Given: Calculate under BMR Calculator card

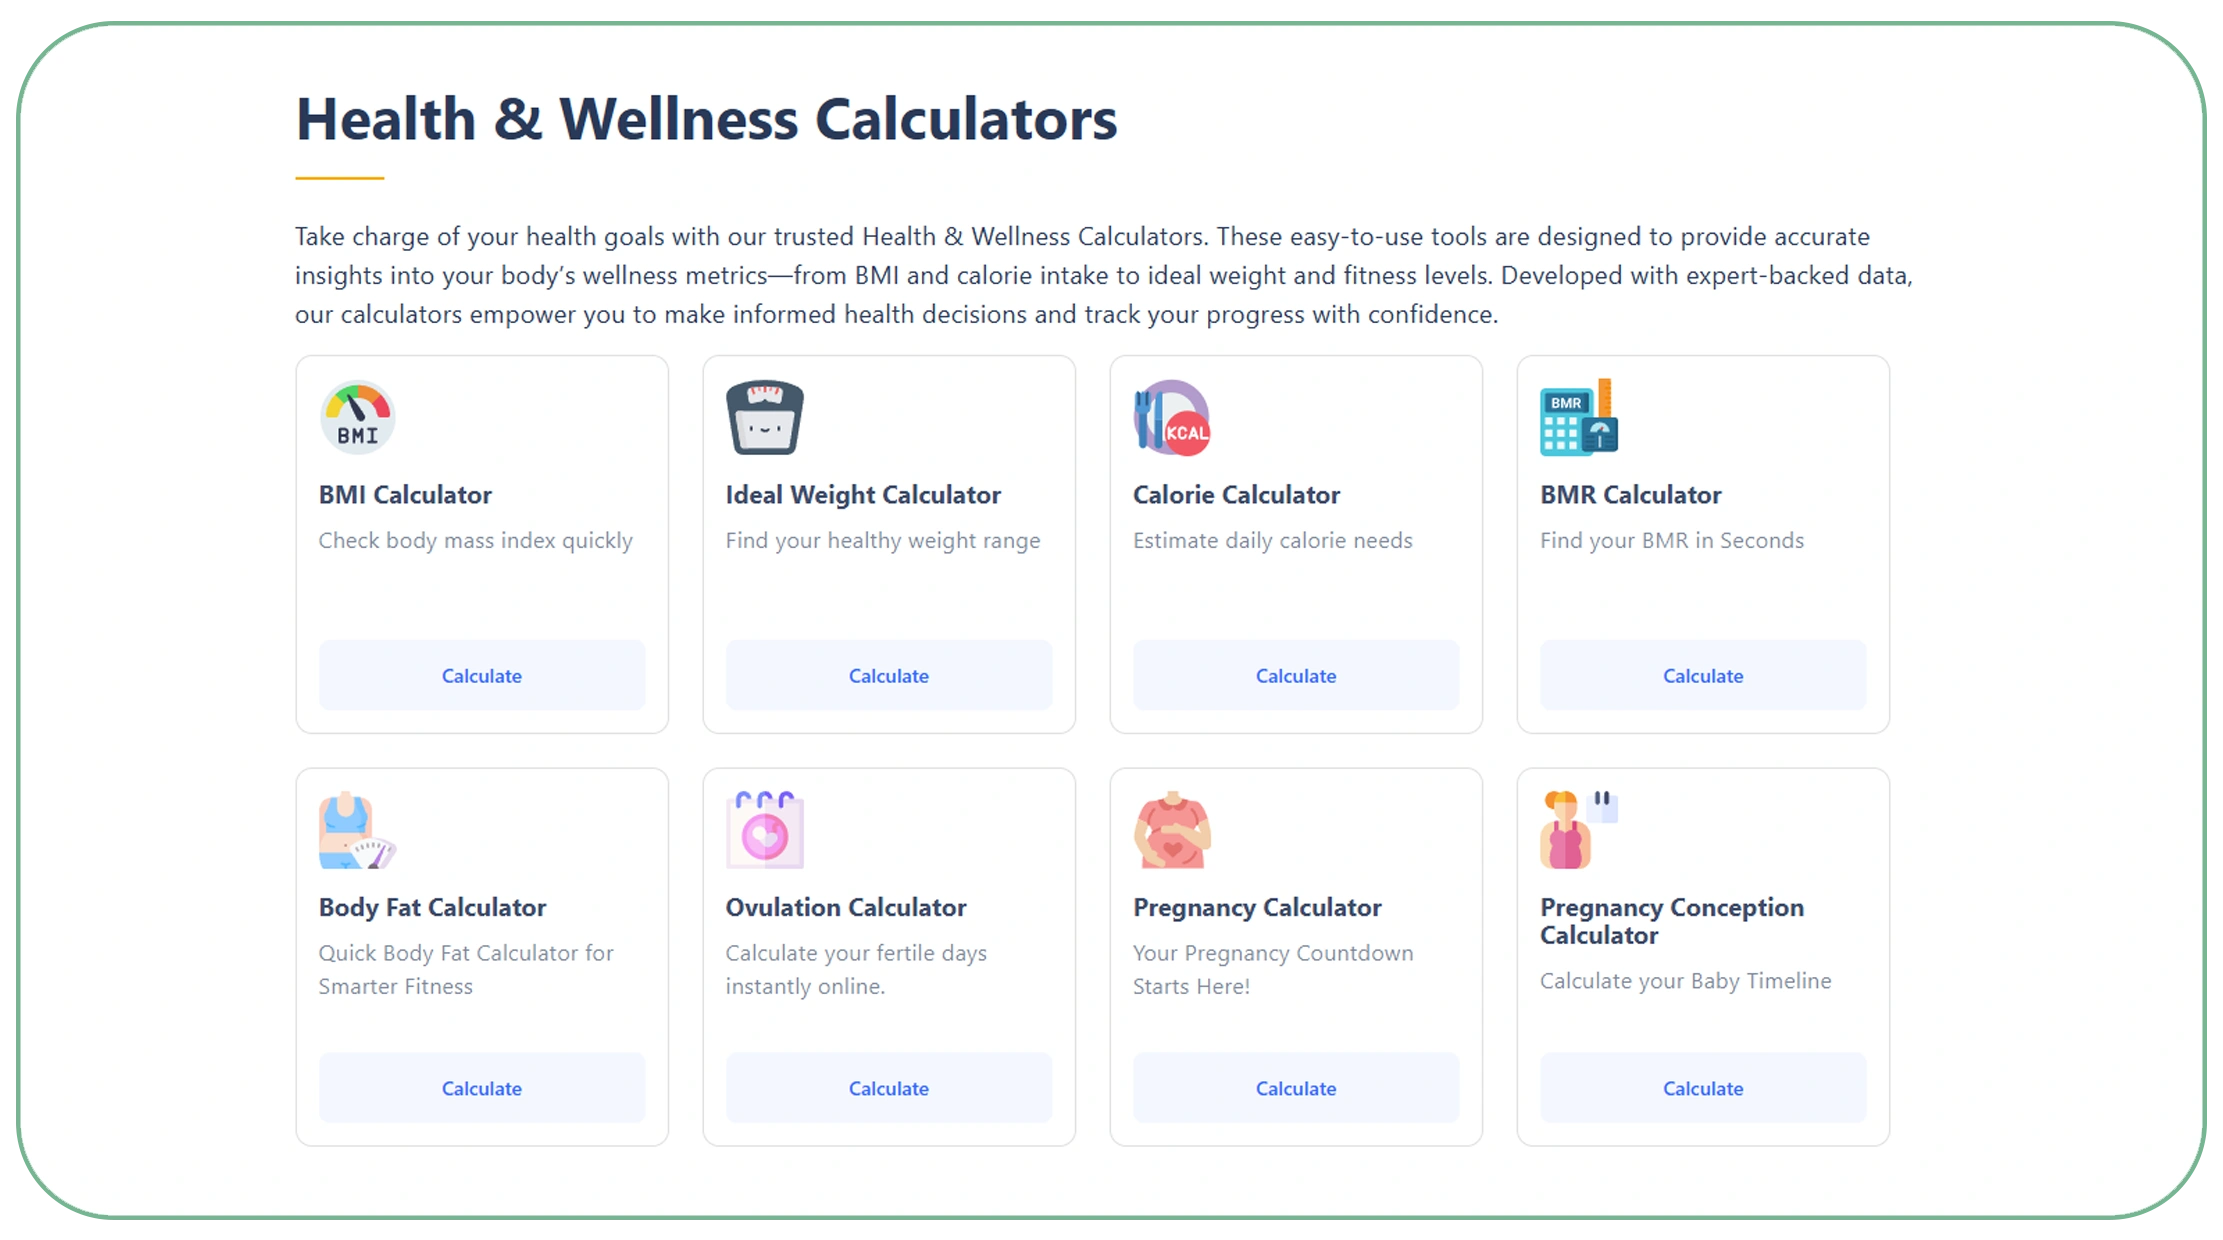Looking at the screenshot, I should coord(1703,675).
